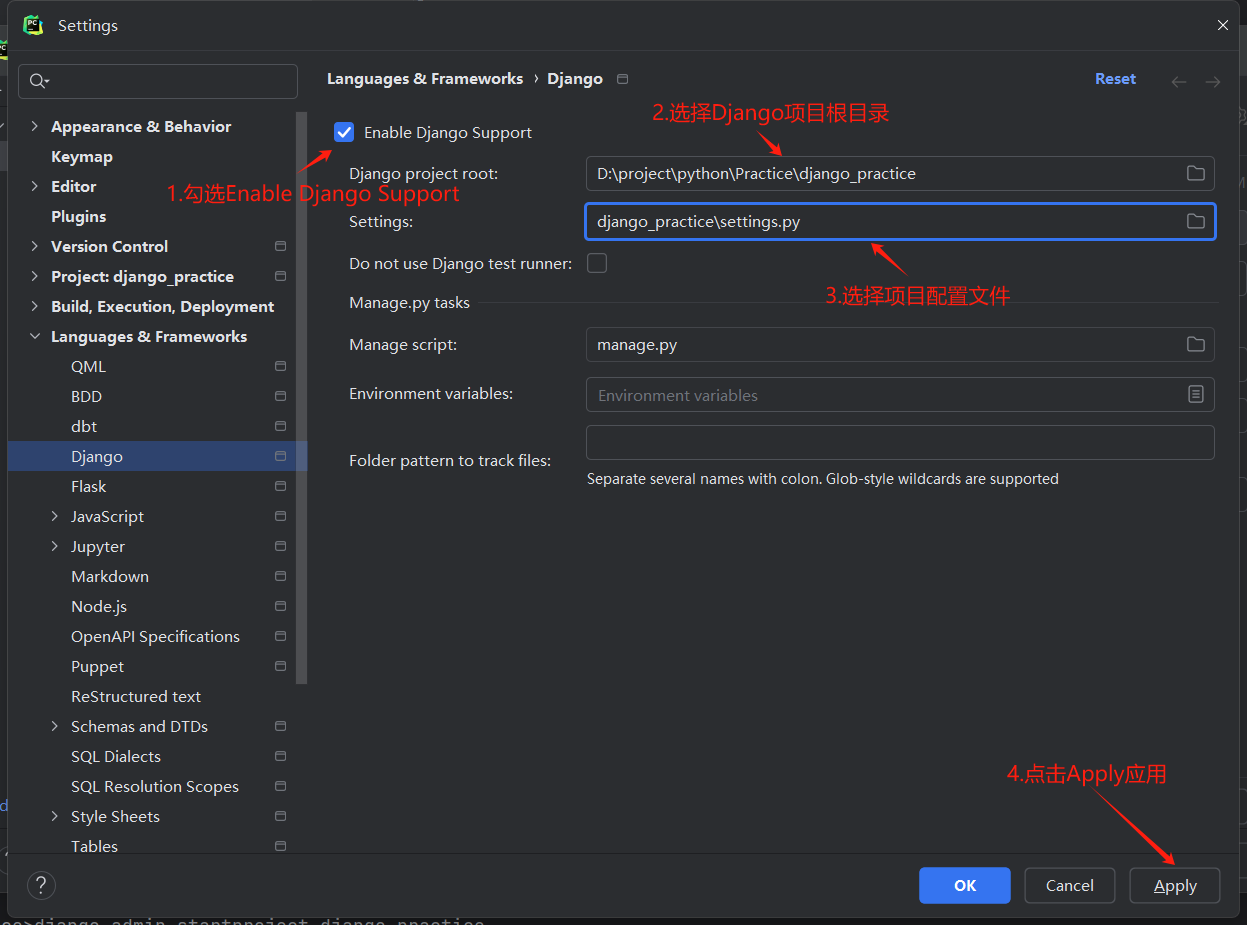Click the Folder pattern to track files field

click(x=900, y=442)
